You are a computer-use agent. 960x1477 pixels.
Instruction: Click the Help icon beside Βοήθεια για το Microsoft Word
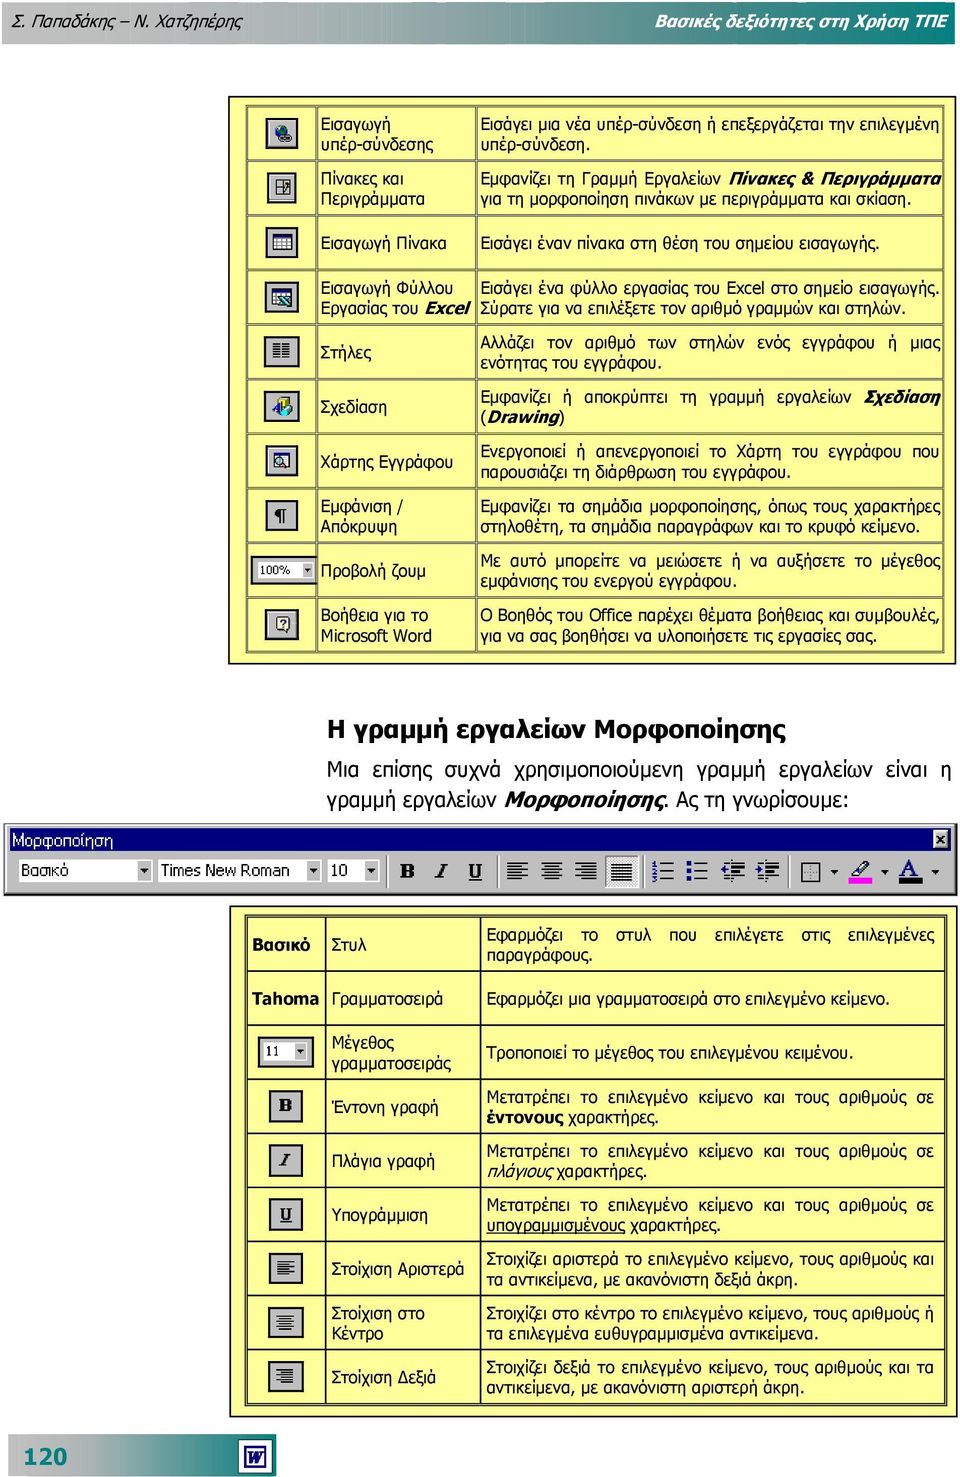[x=283, y=624]
